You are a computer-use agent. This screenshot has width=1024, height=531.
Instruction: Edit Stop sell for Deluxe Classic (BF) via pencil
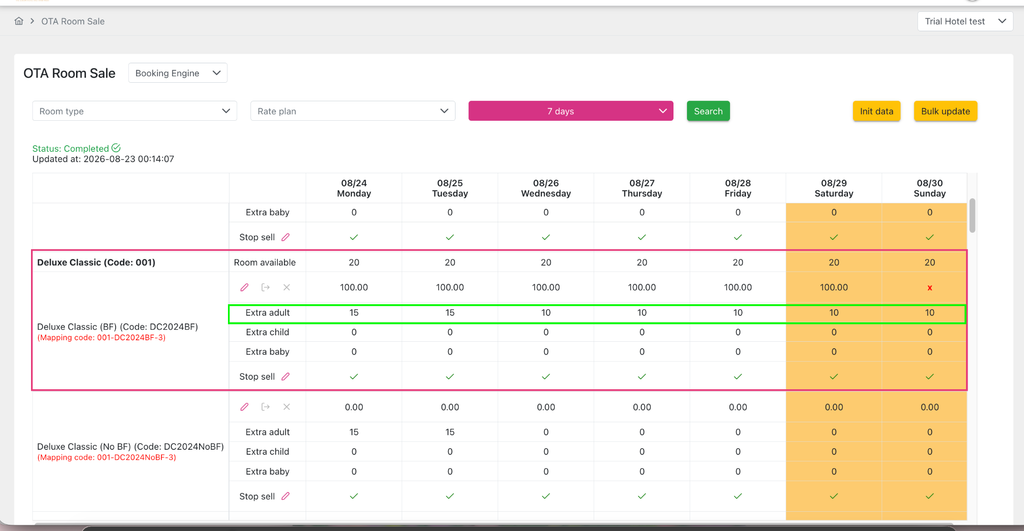tap(285, 377)
